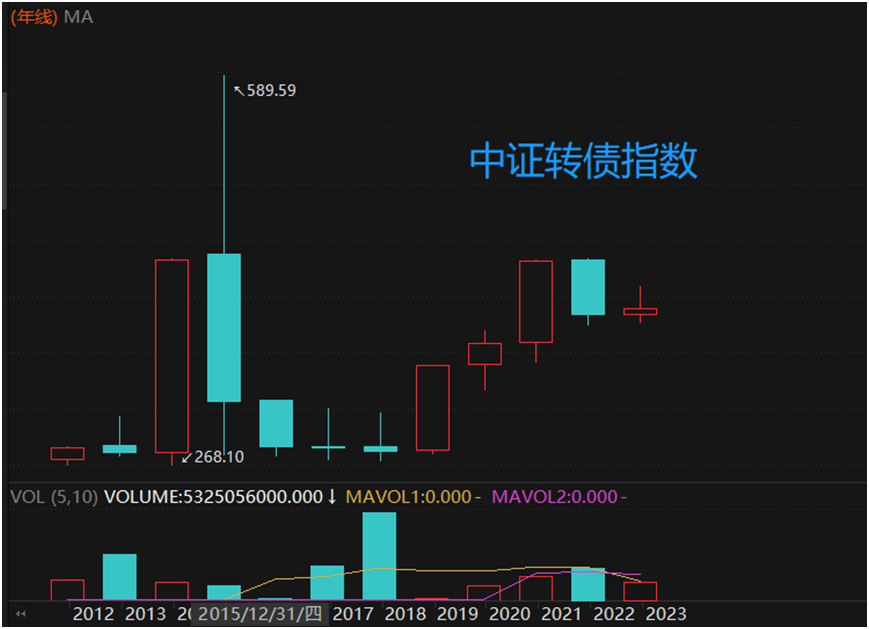Click the red 2021 volume bar
Viewport: 869px width, 629px height.
tap(536, 589)
